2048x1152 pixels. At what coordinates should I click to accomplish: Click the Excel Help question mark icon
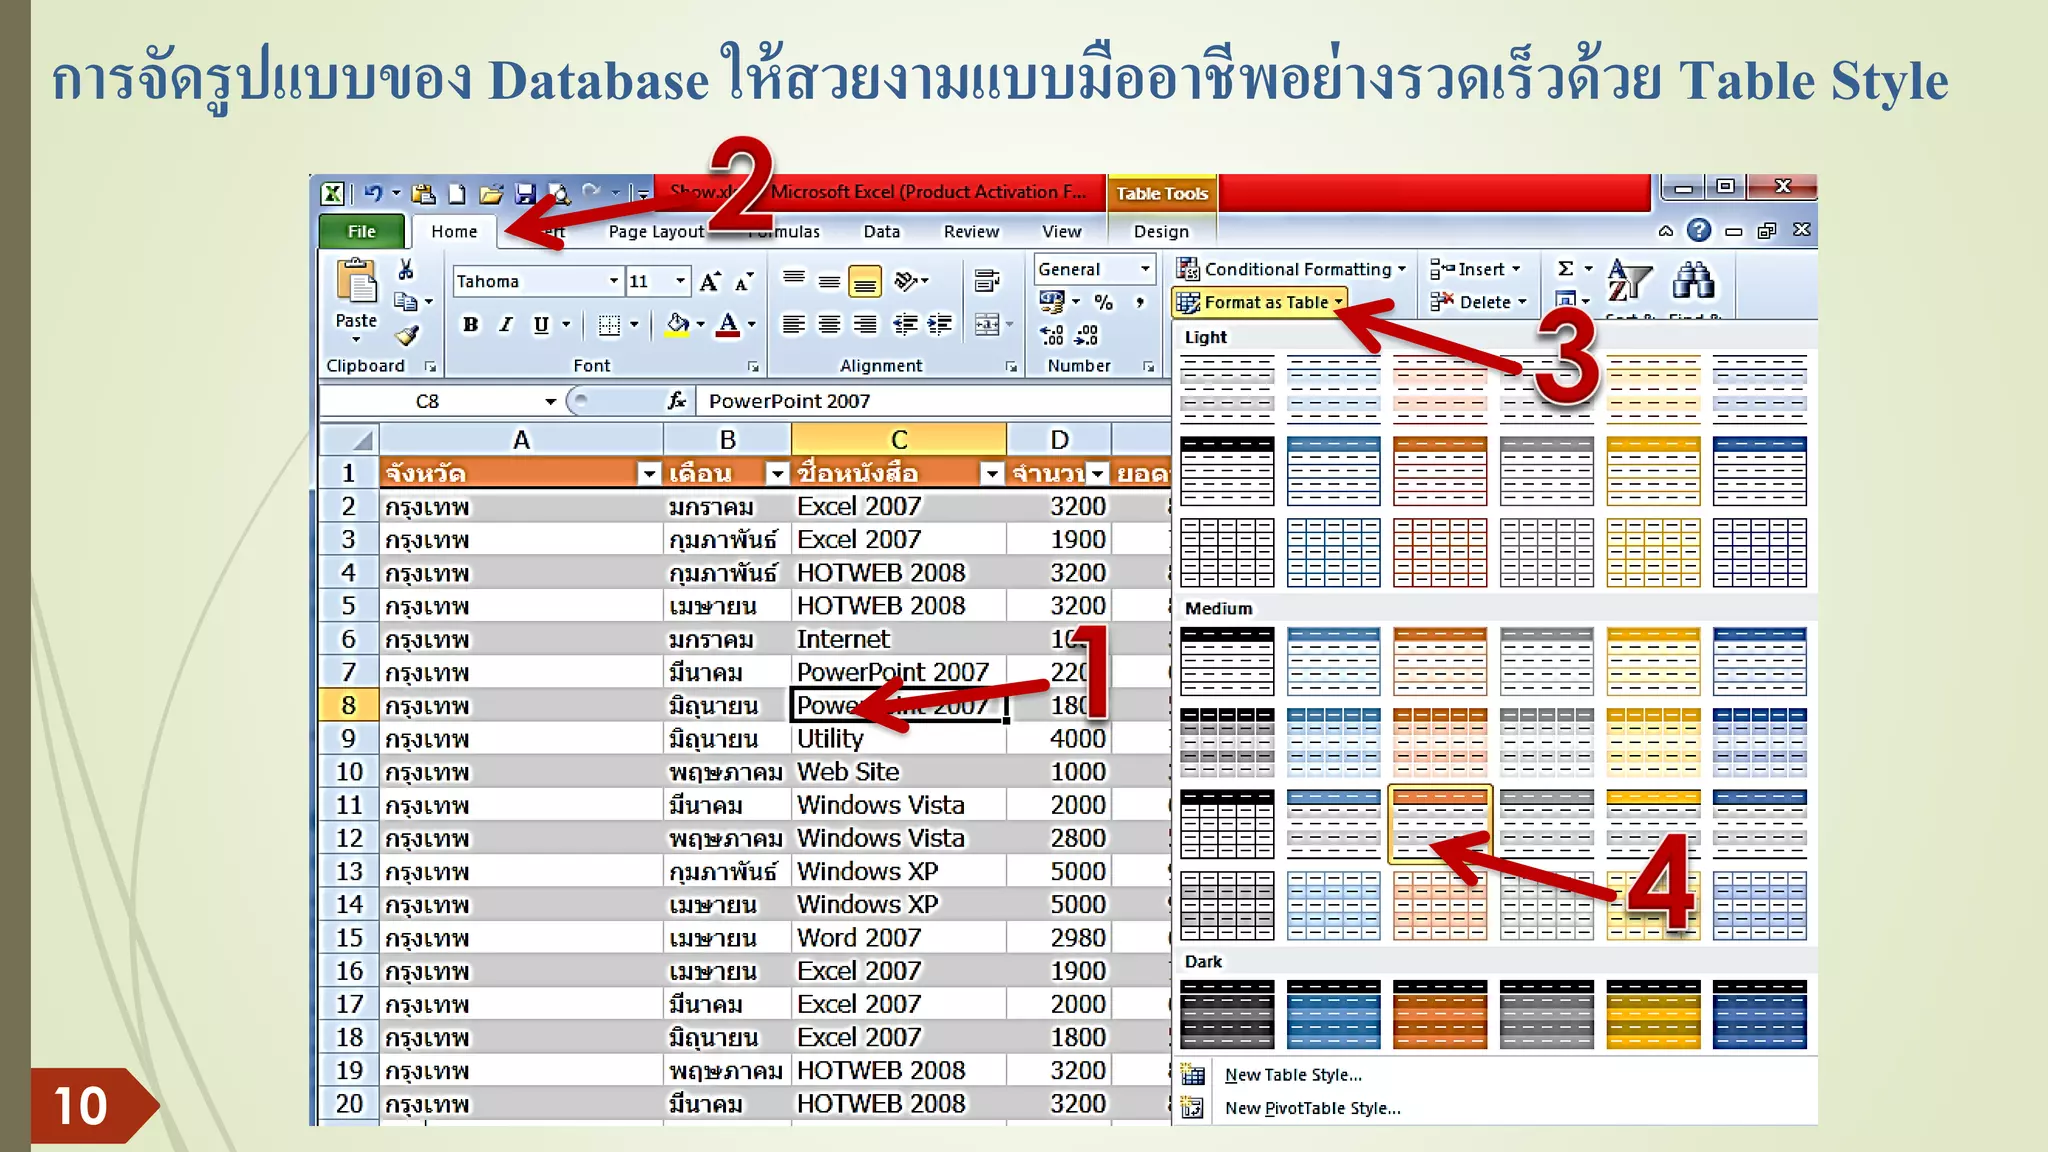coord(1699,230)
